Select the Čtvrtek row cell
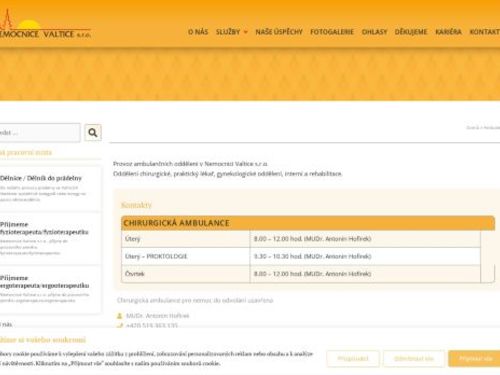Screen dimensions: 500x375 tap(186, 274)
